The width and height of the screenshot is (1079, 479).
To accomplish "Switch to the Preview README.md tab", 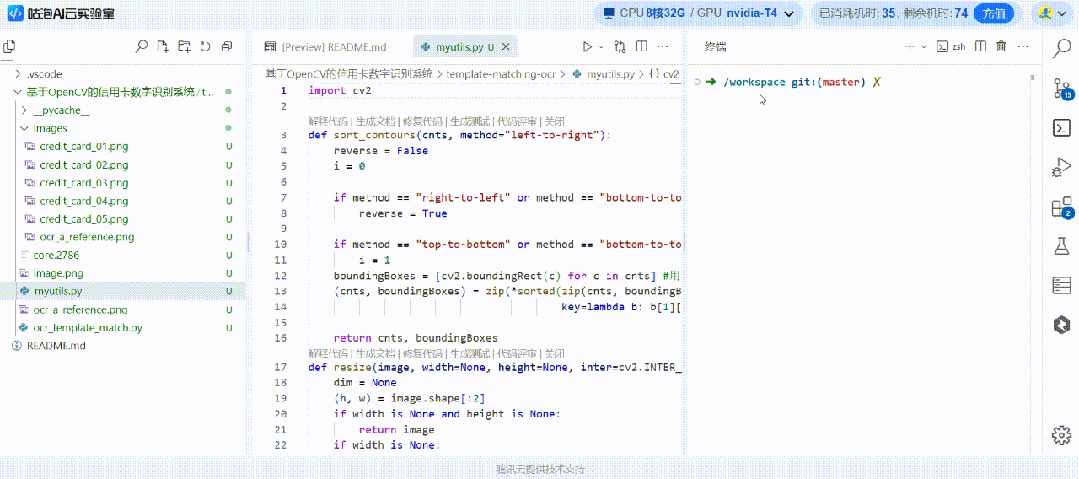I will click(x=338, y=47).
